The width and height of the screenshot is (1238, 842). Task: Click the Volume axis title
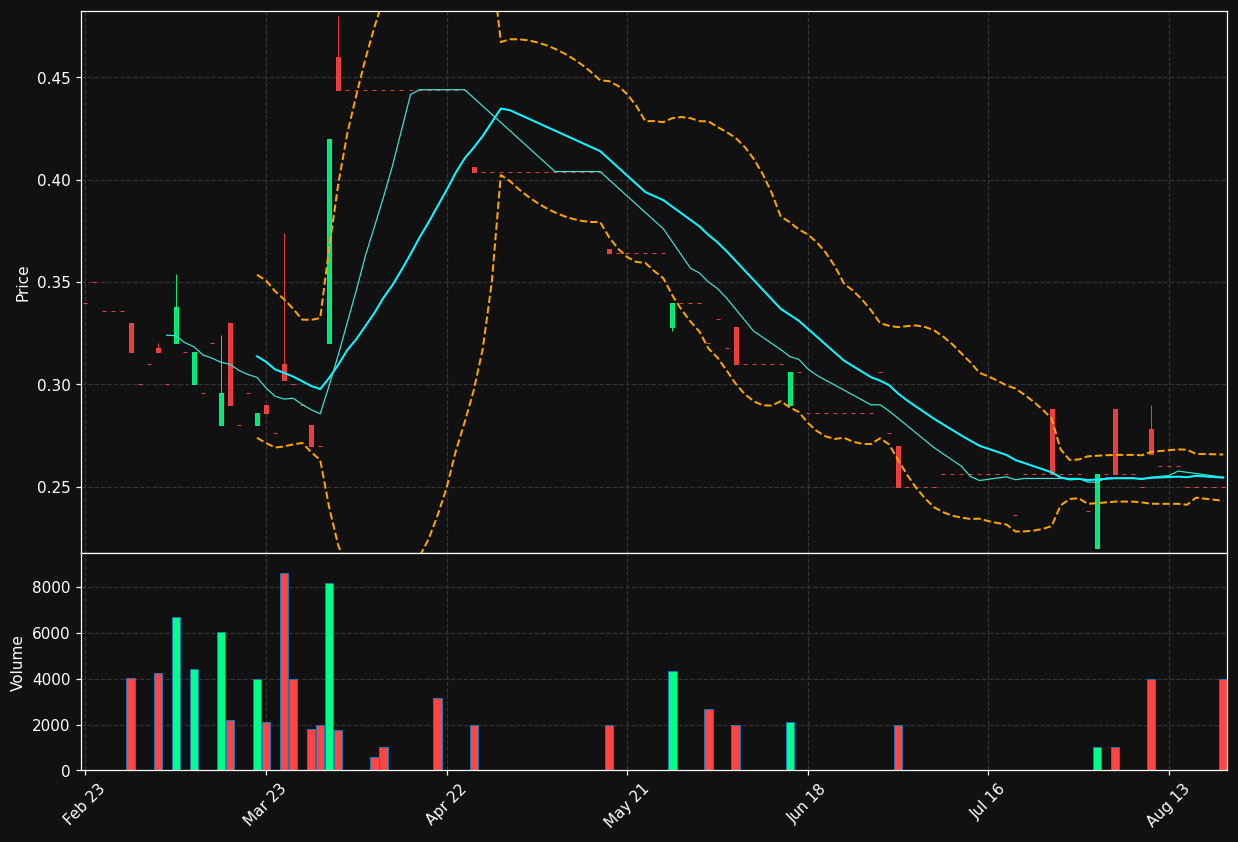pyautogui.click(x=18, y=663)
